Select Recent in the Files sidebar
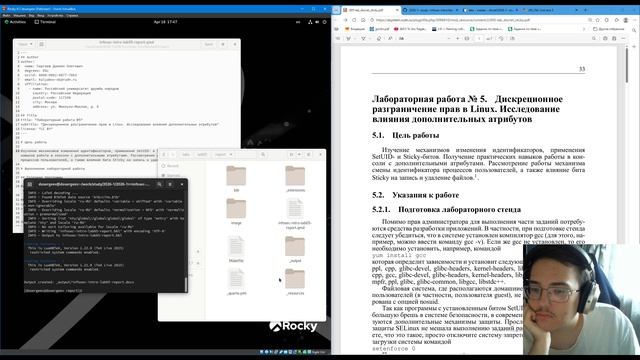Screen dimensions: 640x360 [171, 166]
